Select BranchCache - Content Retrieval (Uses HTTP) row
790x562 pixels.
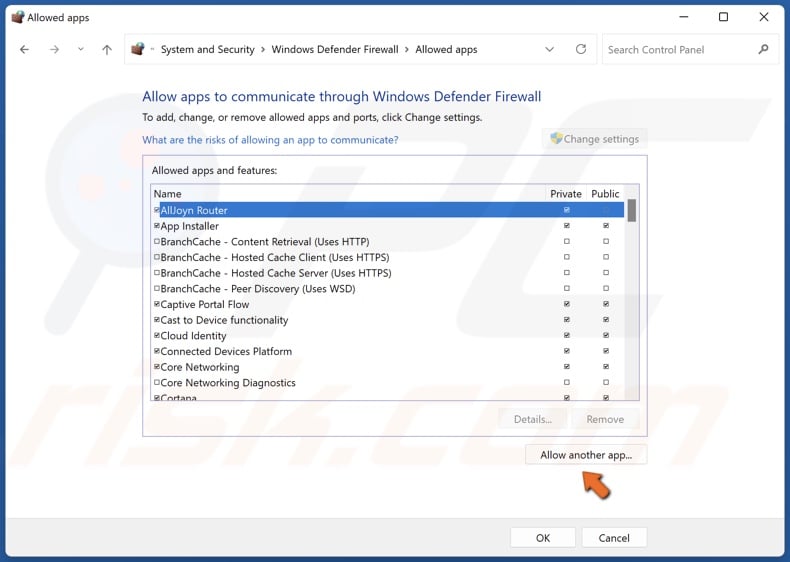388,241
